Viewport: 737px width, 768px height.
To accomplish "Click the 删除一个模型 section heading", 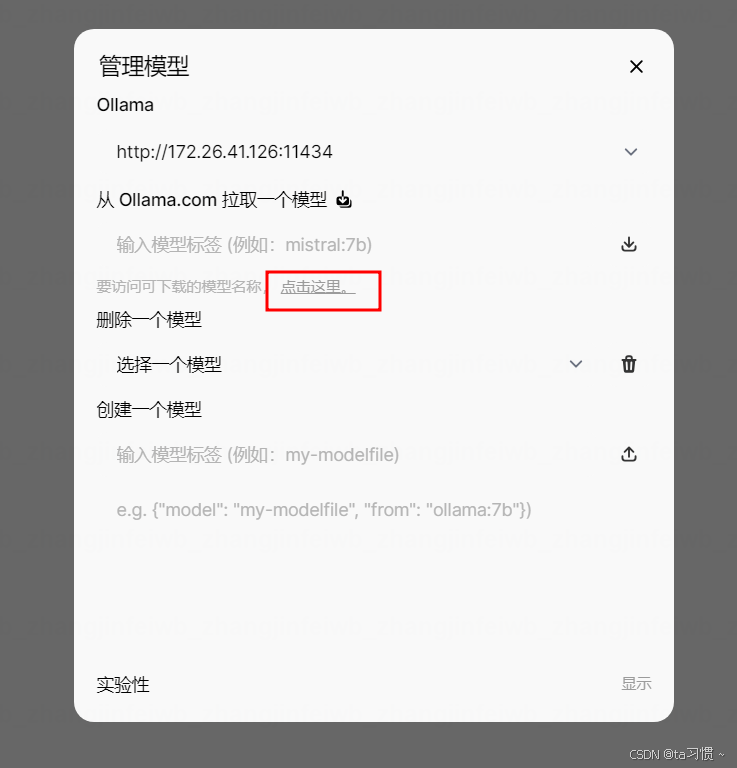I will tap(149, 320).
